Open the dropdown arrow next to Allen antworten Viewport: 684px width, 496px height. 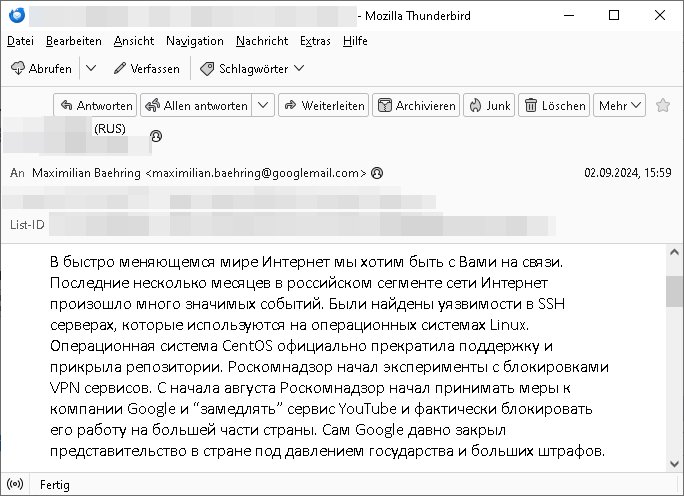[x=264, y=105]
